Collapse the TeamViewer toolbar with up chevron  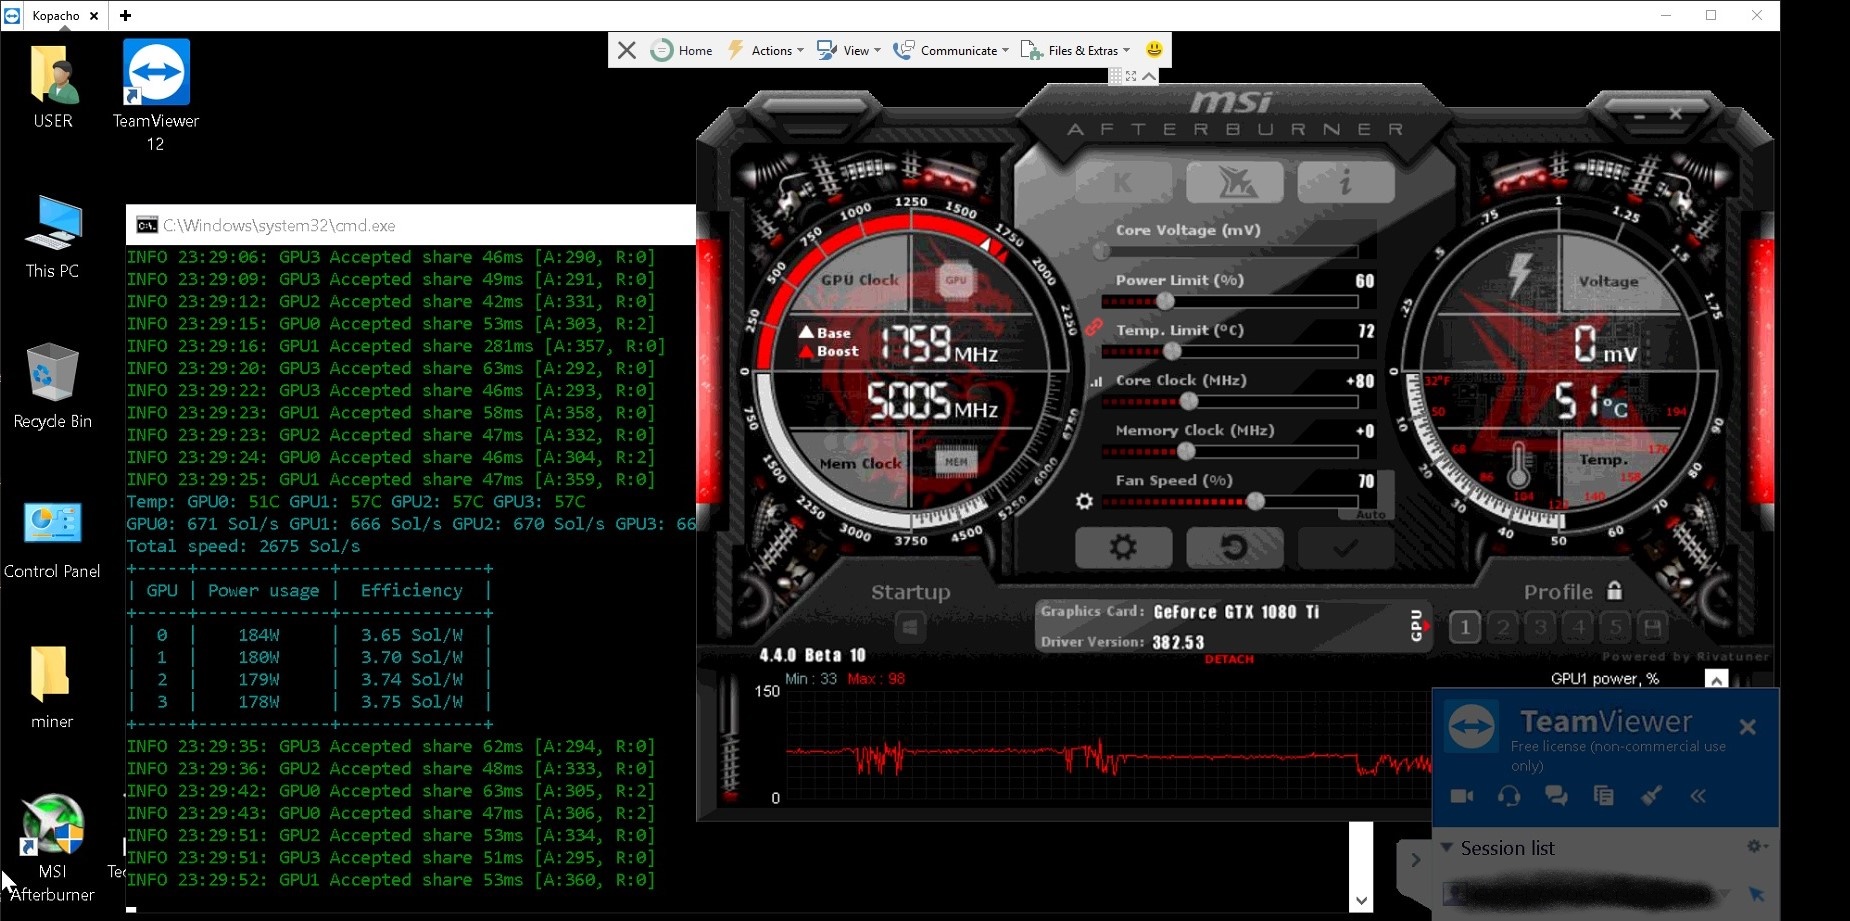(1149, 76)
